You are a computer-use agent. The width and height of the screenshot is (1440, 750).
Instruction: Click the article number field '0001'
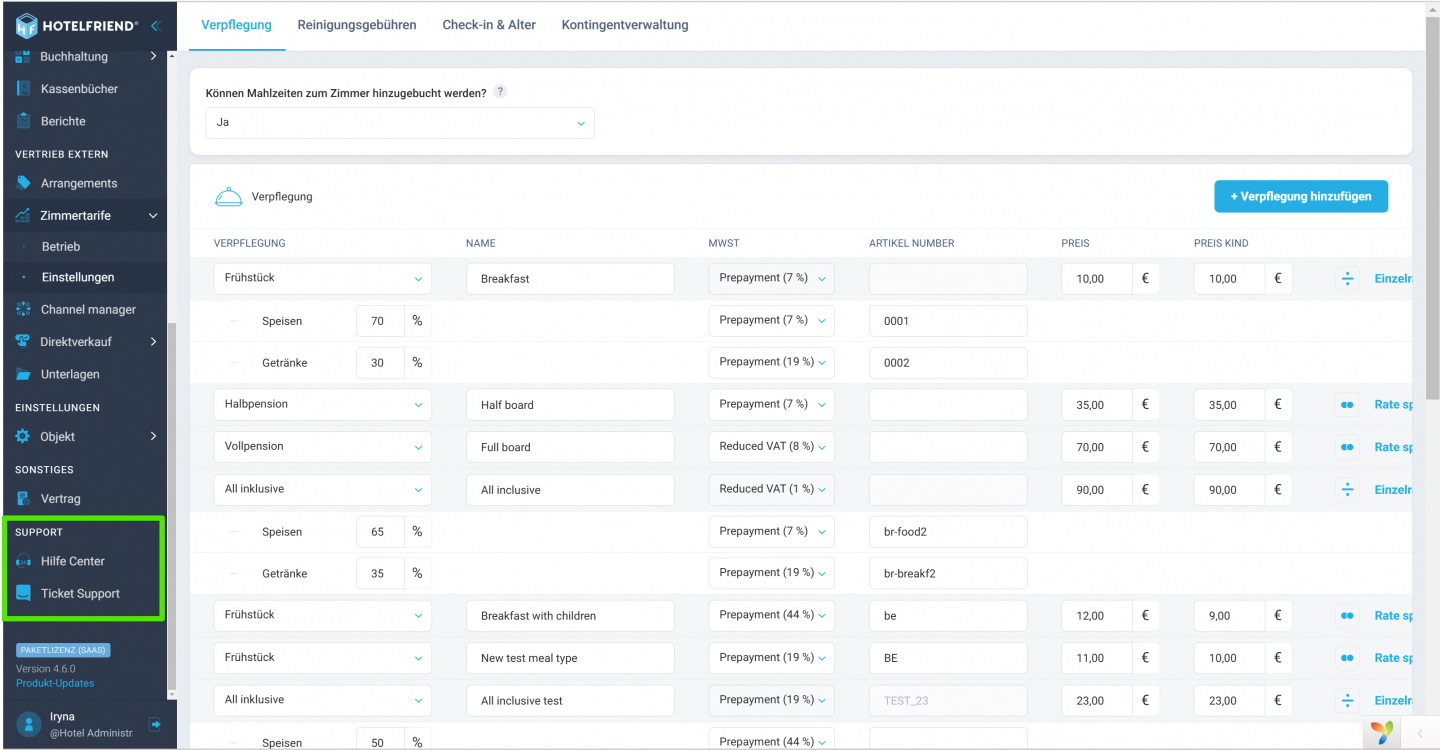click(948, 321)
